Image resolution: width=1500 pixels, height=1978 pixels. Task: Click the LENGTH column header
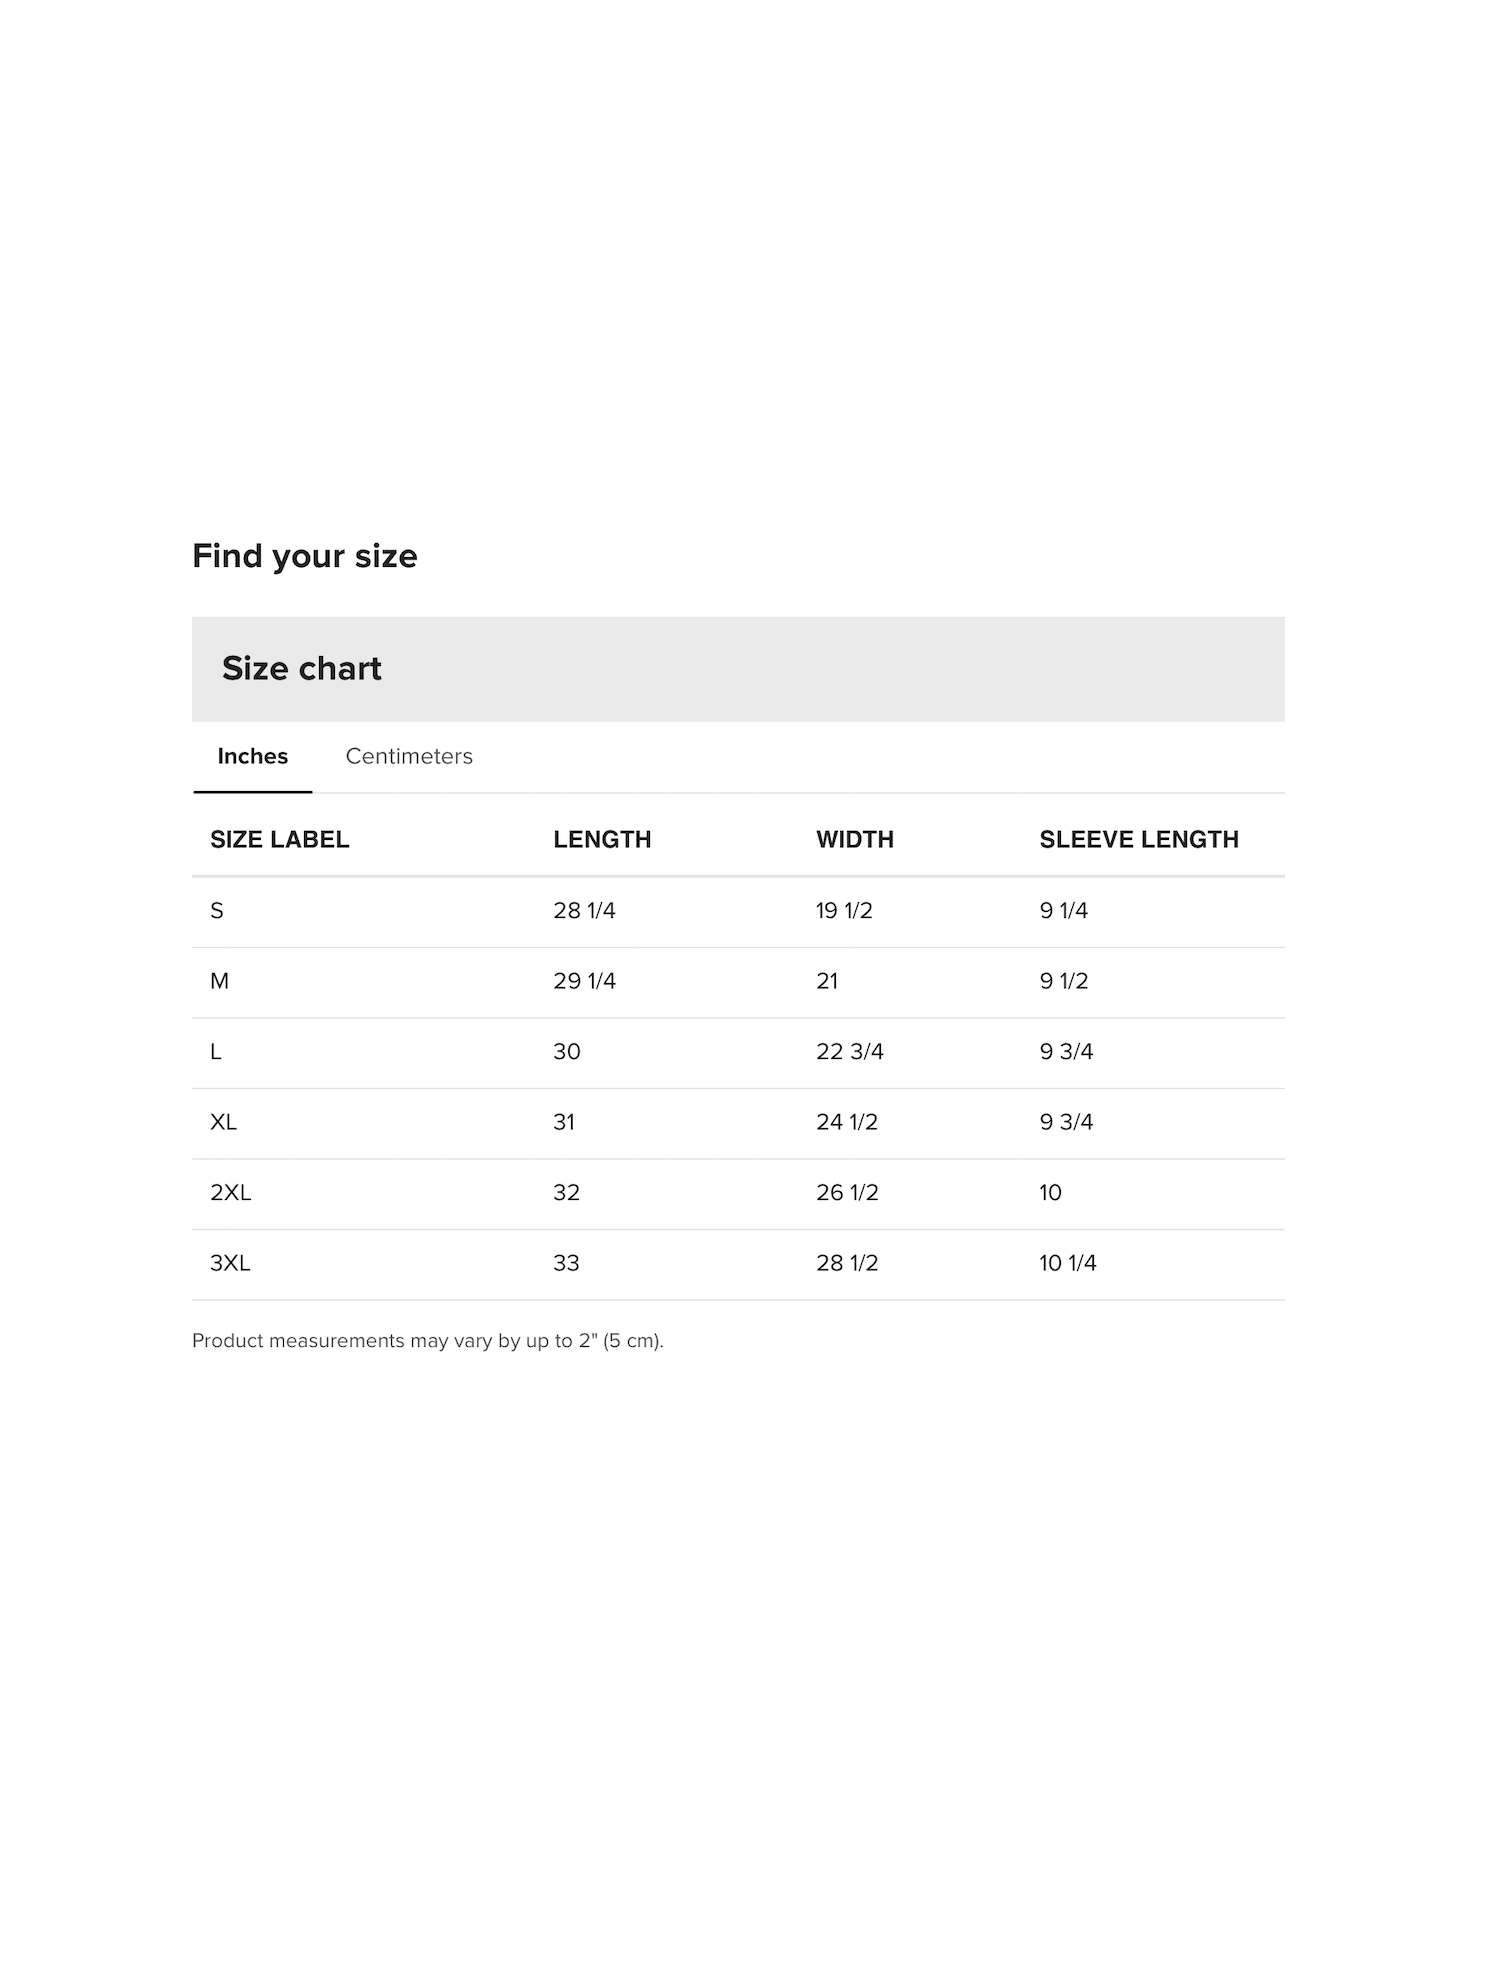coord(602,839)
